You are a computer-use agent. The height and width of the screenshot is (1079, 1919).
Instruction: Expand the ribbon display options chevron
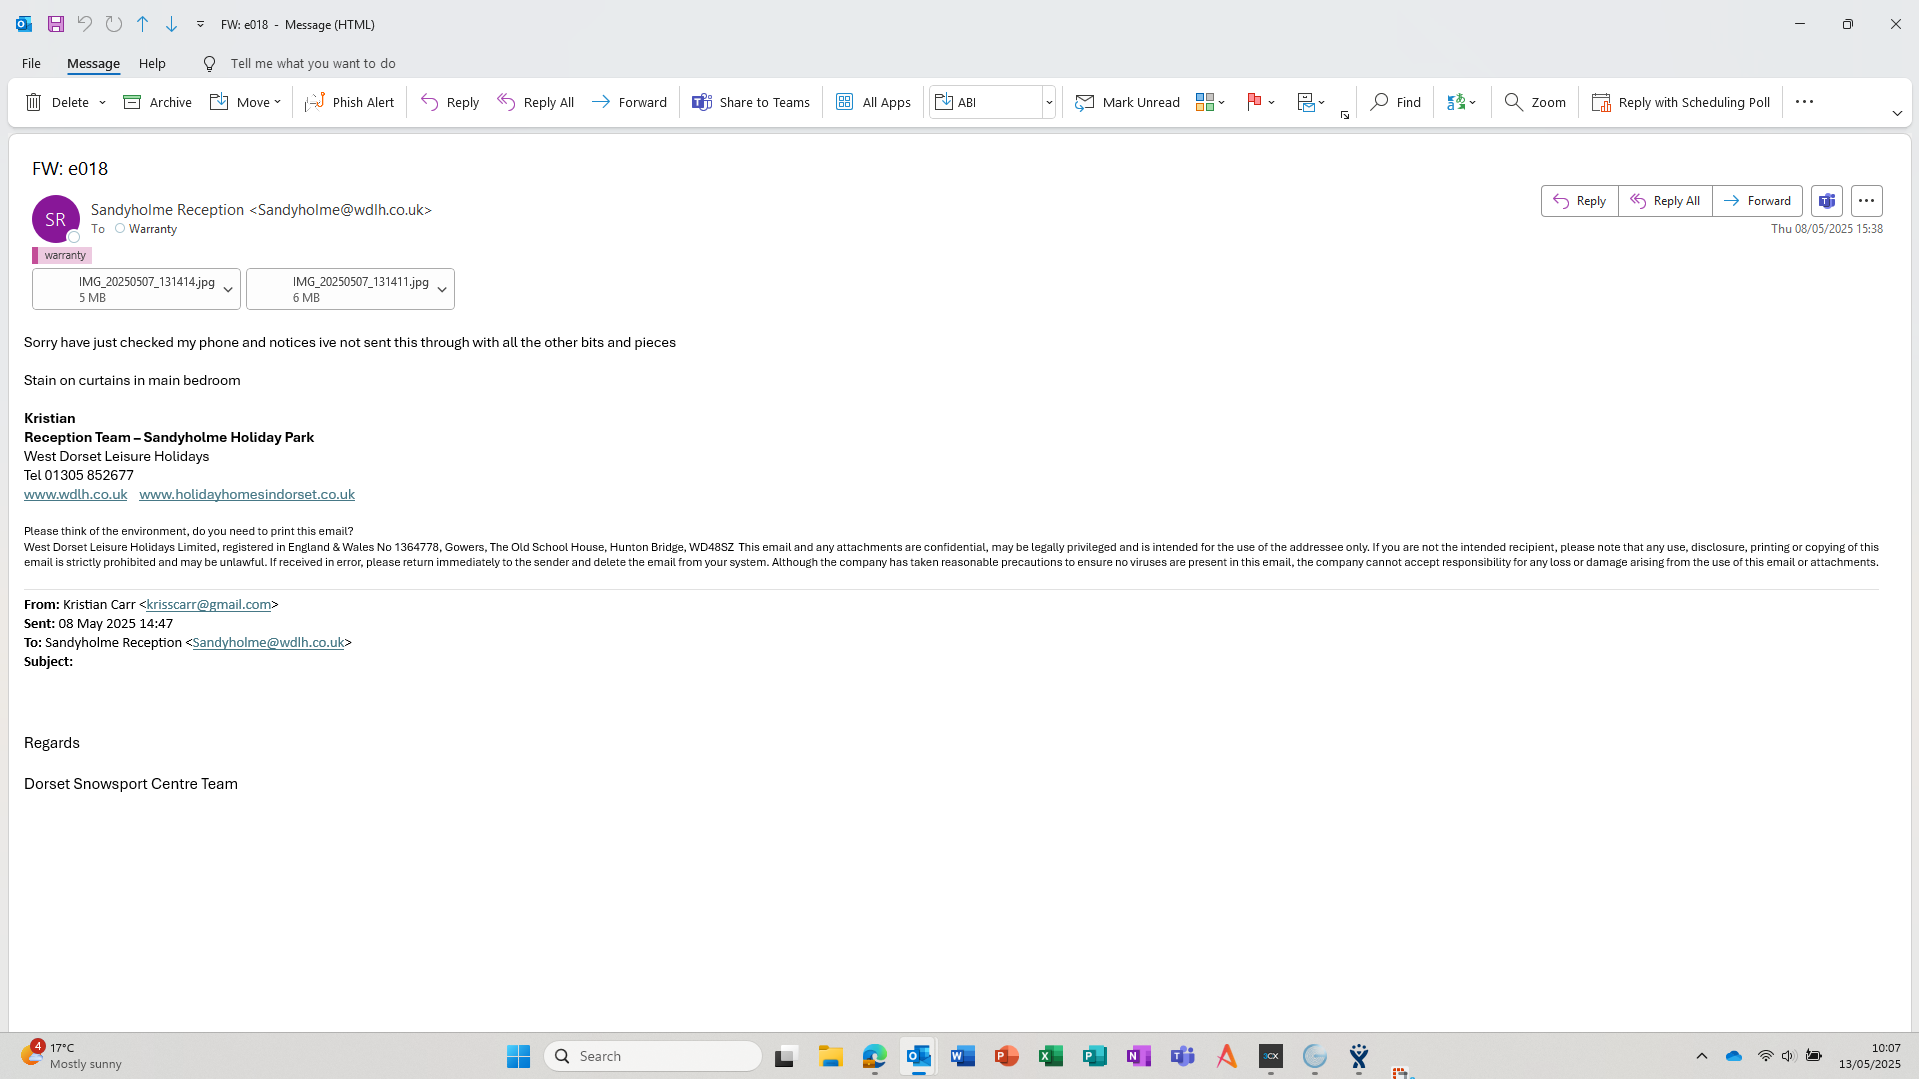coord(1897,114)
